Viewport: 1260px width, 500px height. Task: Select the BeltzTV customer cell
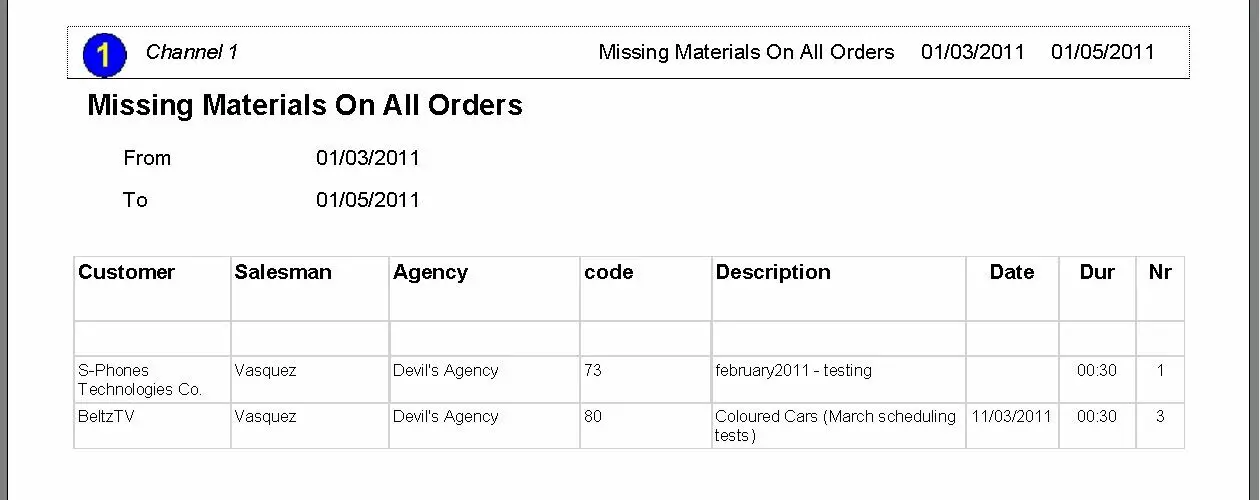point(106,416)
